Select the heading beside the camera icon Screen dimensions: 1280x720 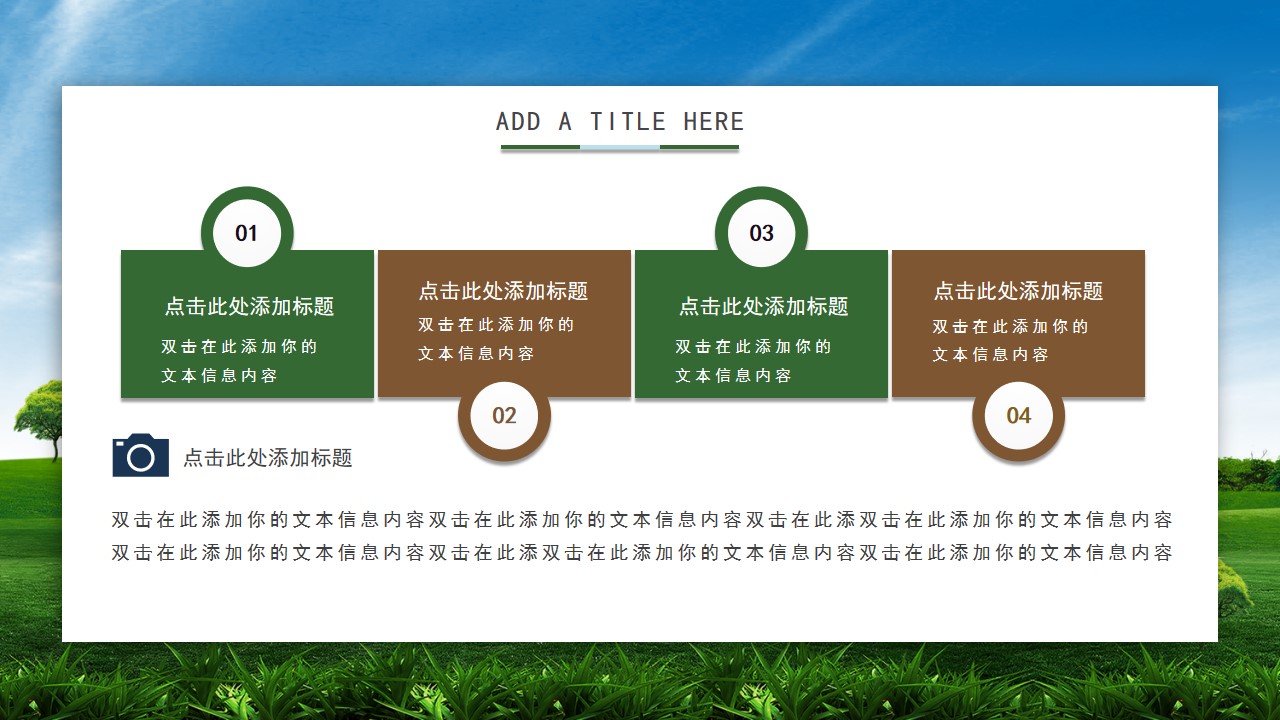(x=268, y=458)
